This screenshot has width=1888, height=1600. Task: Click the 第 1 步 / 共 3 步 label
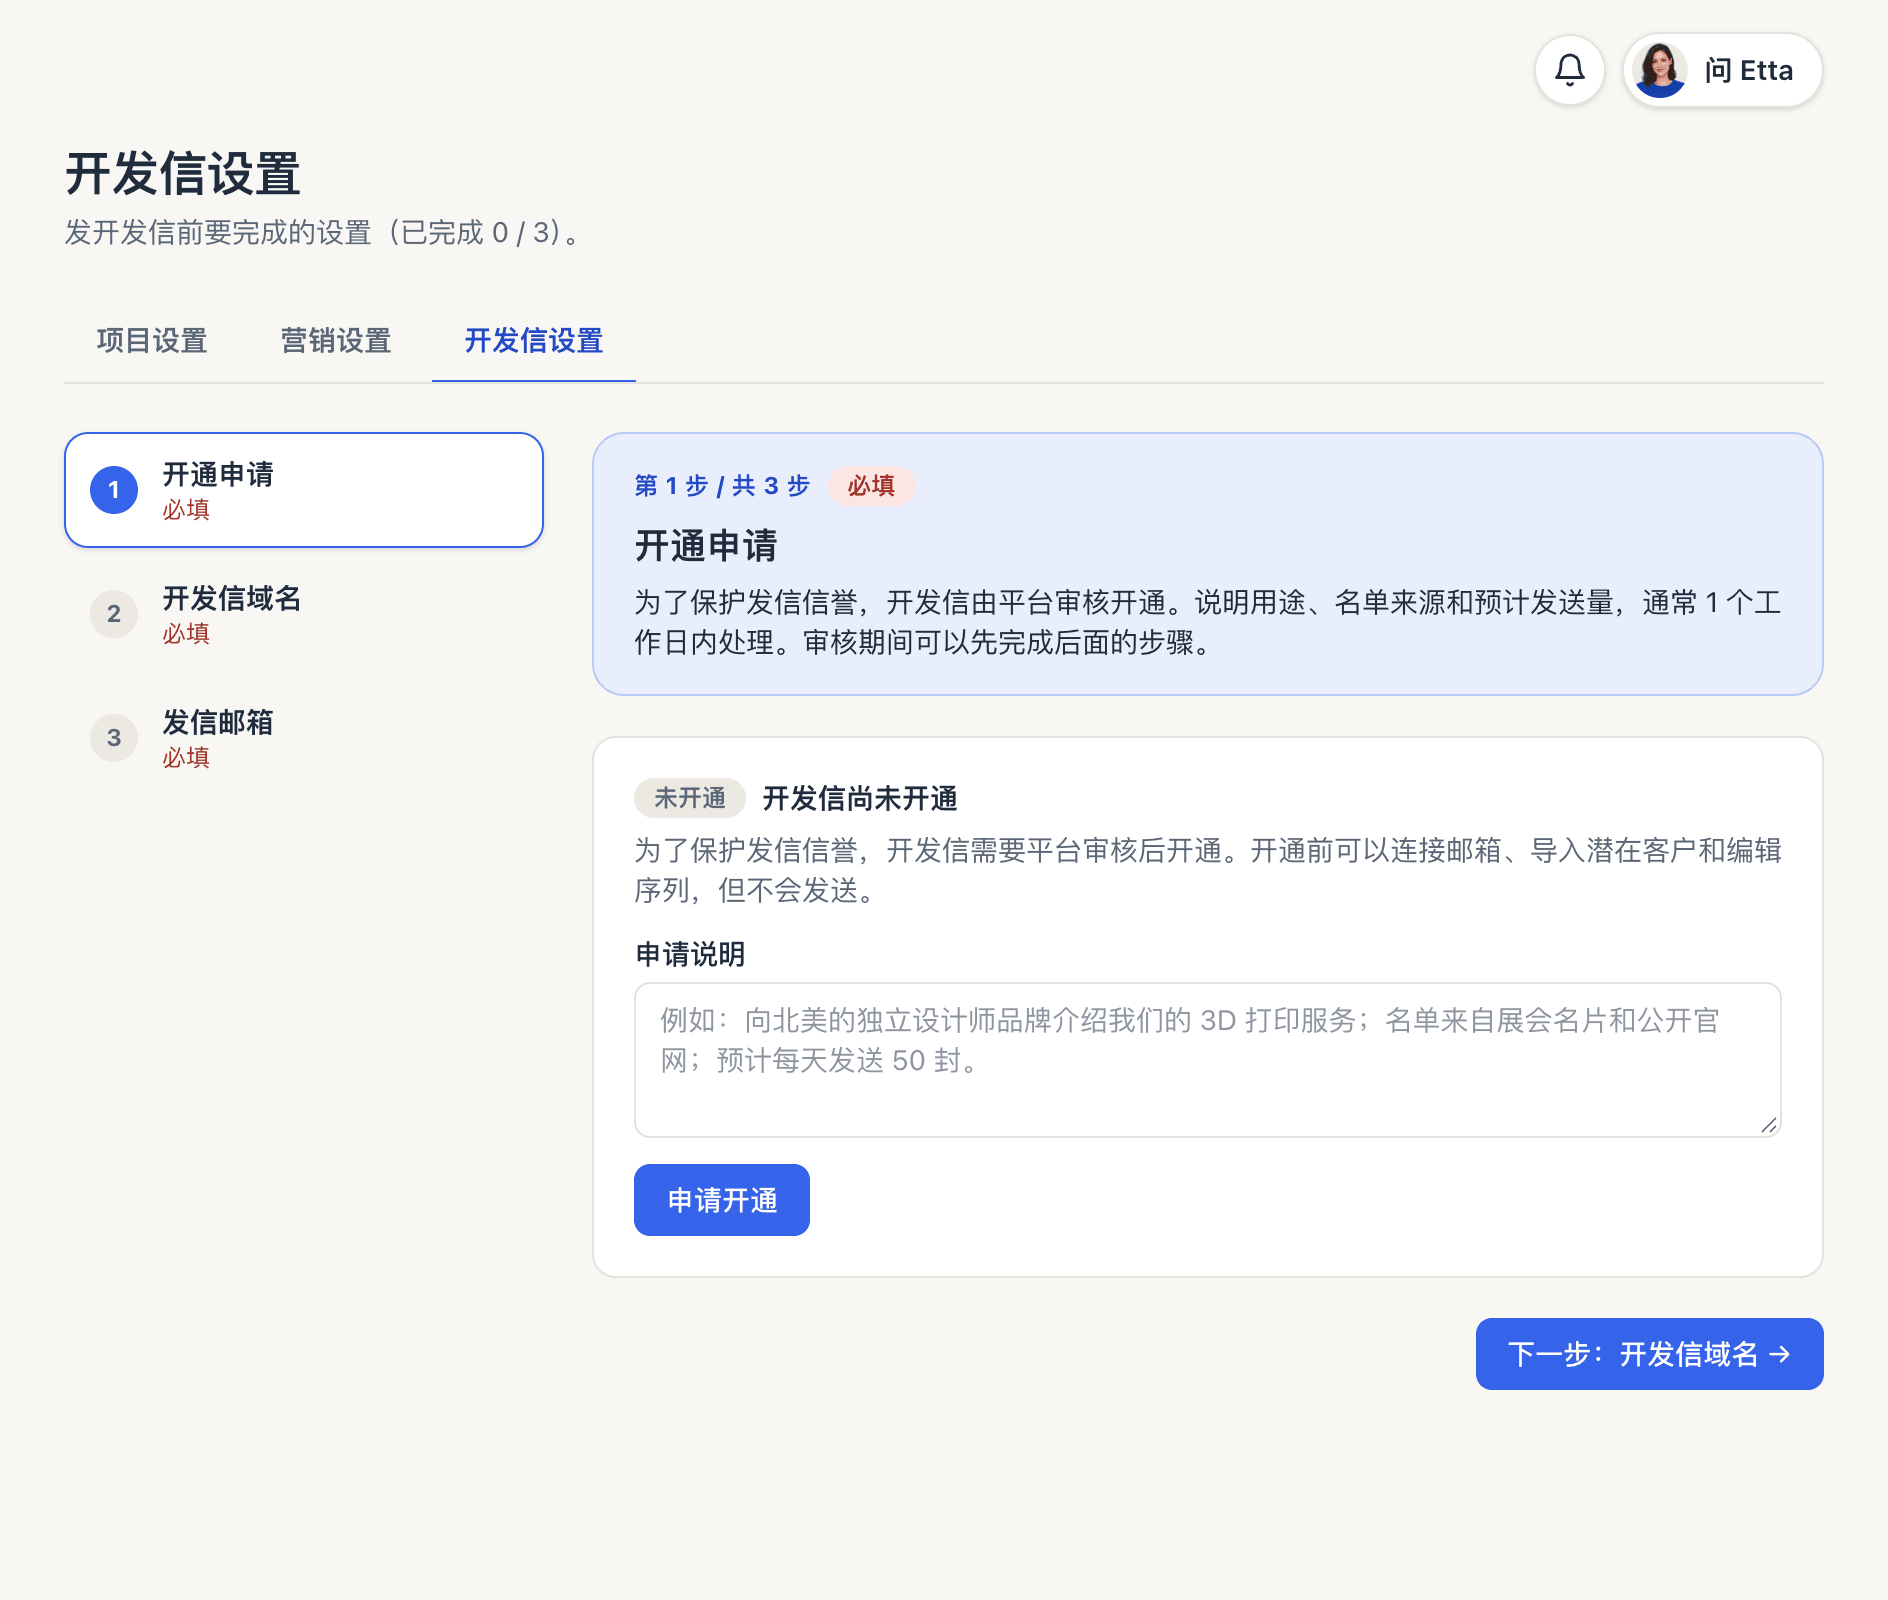coord(722,486)
